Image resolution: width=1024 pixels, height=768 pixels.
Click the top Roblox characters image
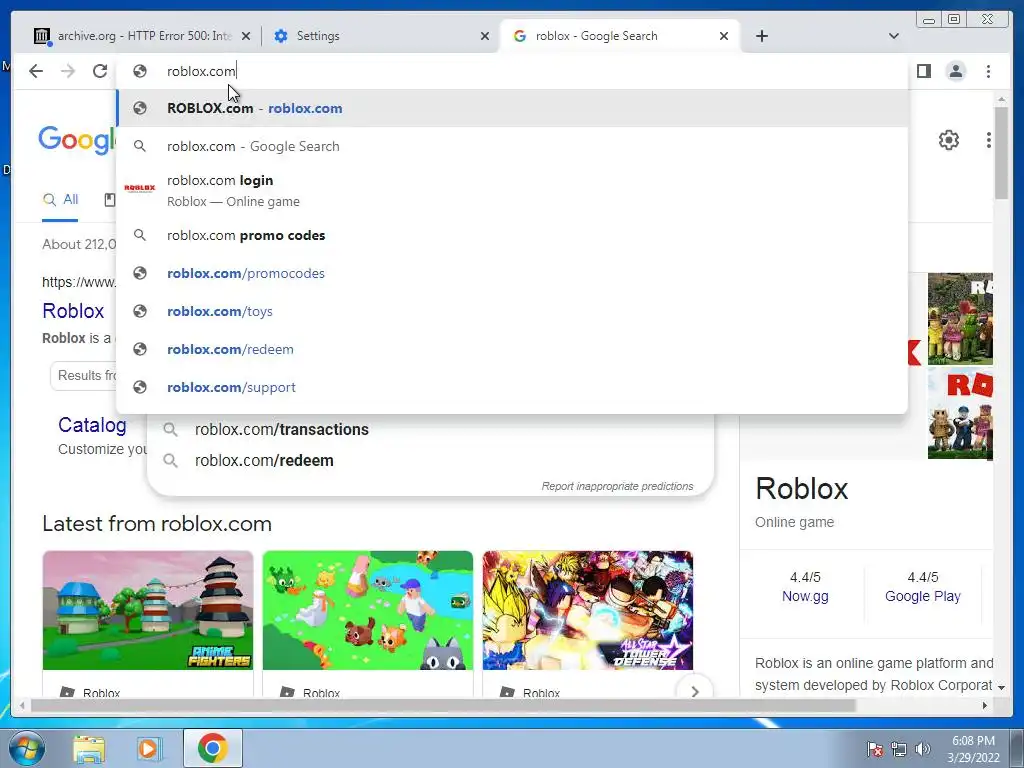coord(960,319)
